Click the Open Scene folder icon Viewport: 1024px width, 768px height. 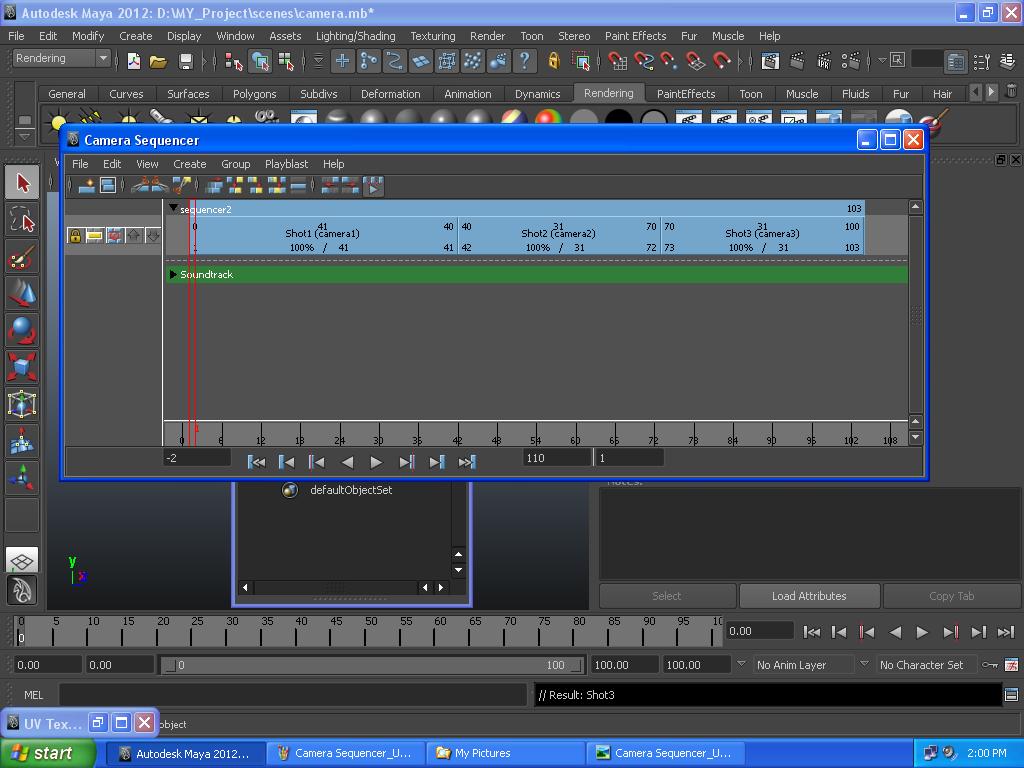158,61
